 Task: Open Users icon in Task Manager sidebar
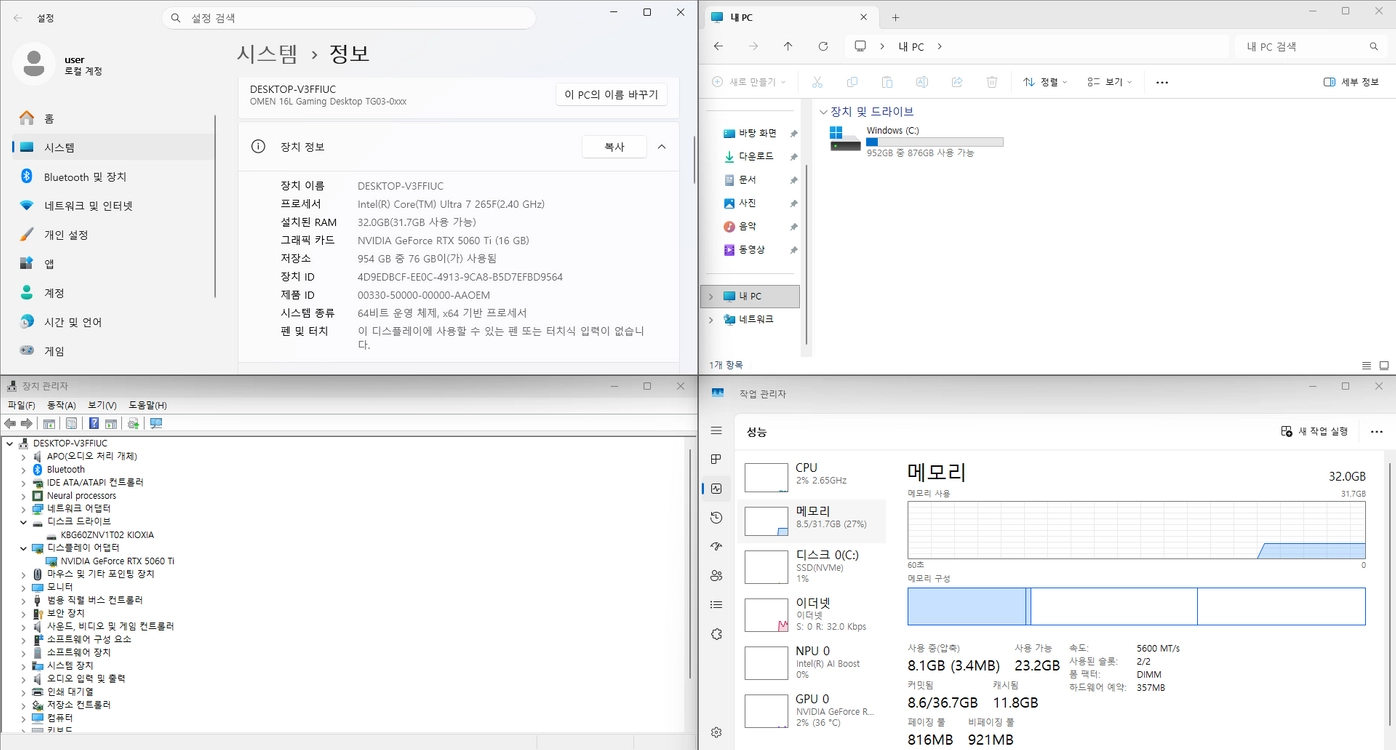(x=716, y=575)
